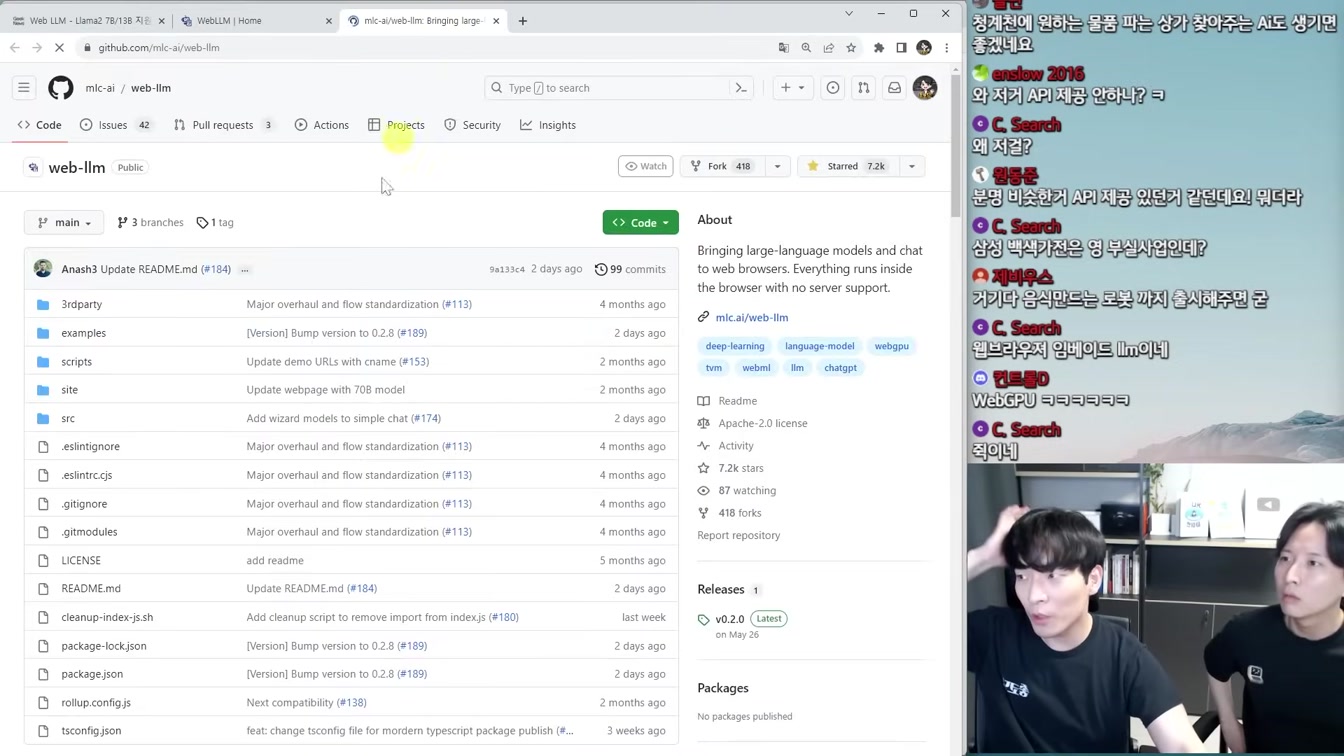Viewport: 1344px width, 756px height.
Task: Click translate page icon in address bar
Action: coord(784,47)
